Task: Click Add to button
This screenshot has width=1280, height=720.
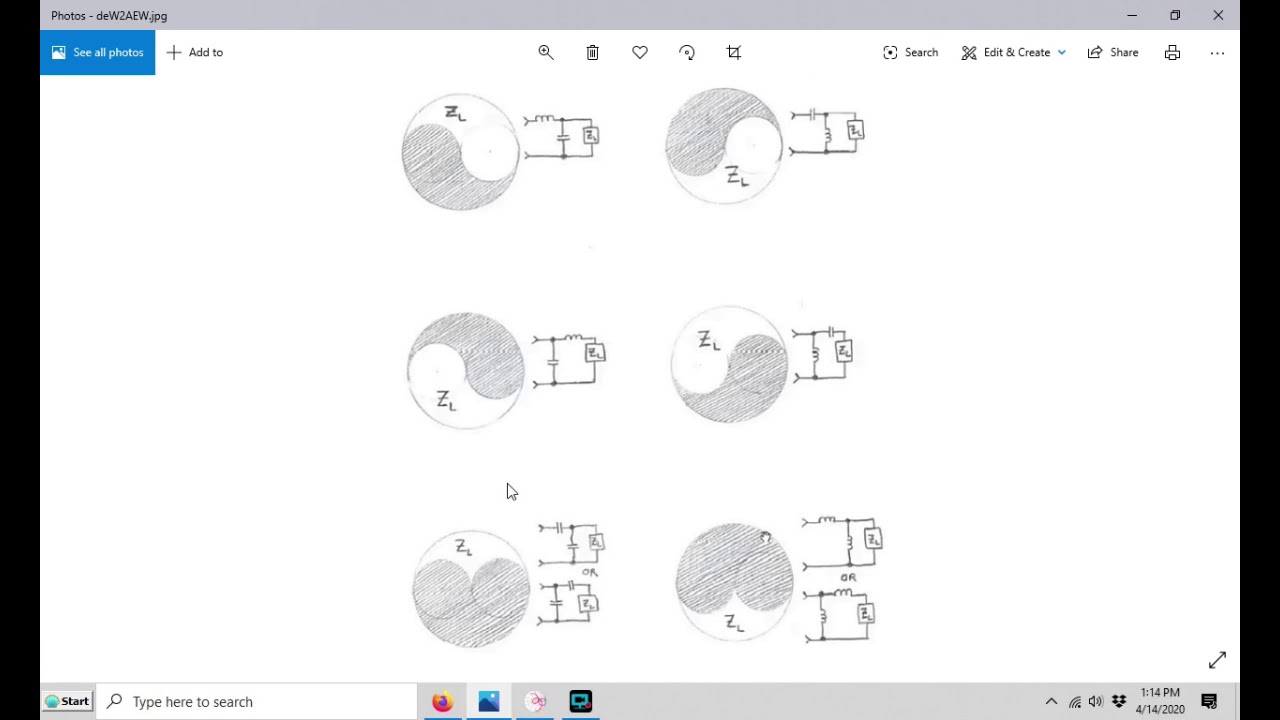Action: pyautogui.click(x=195, y=52)
